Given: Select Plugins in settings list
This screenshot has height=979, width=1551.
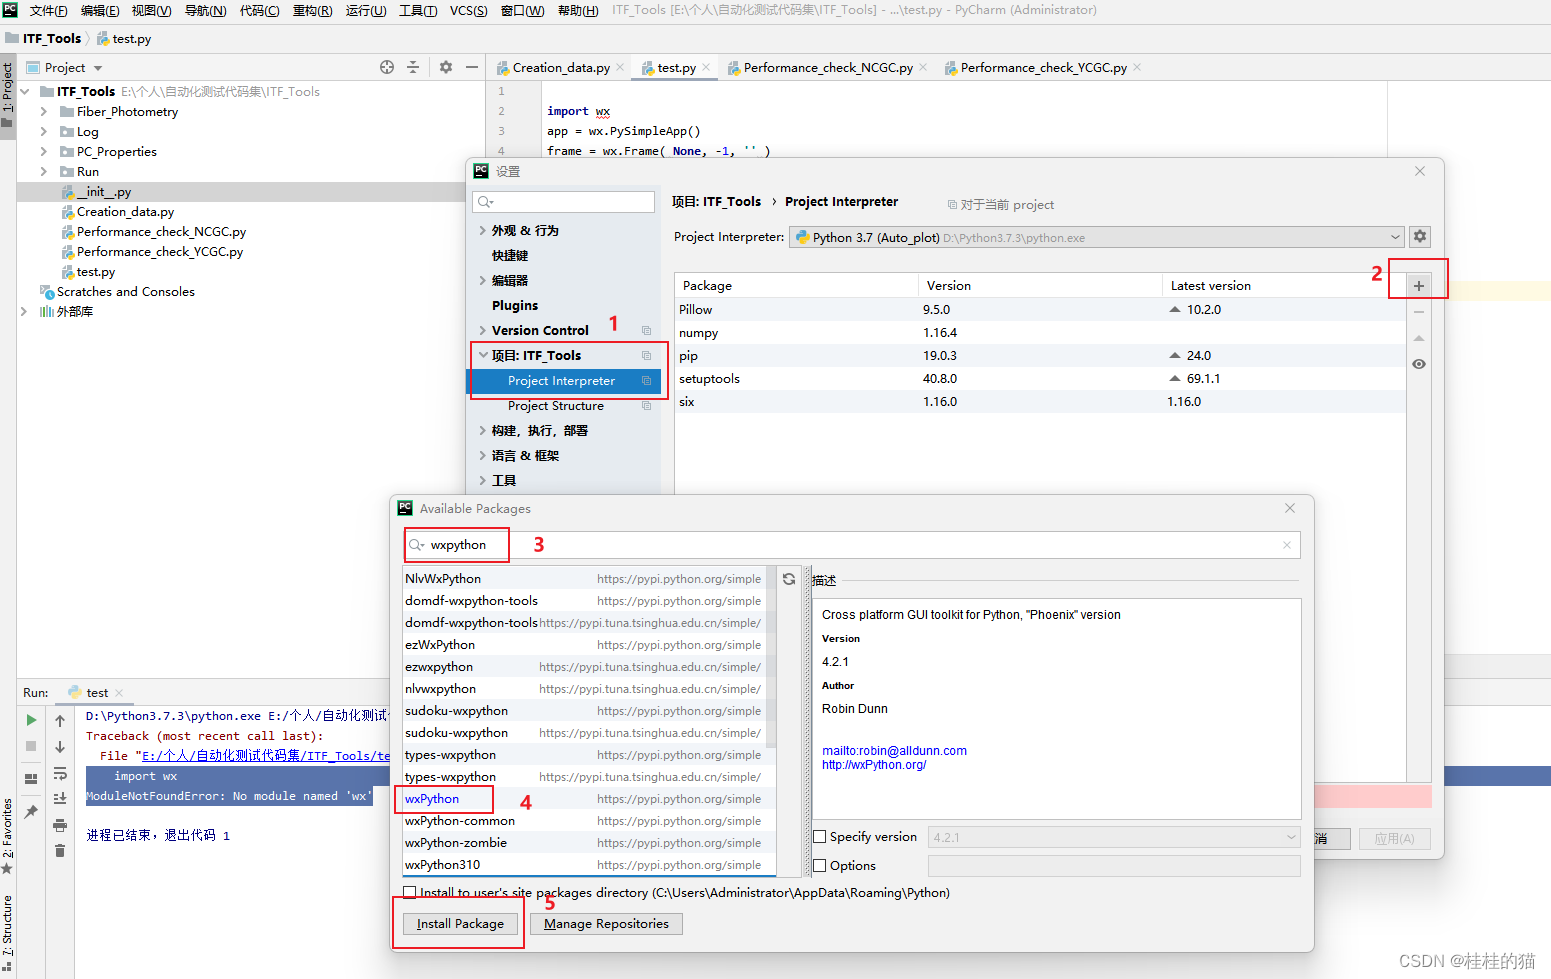Looking at the screenshot, I should [515, 305].
